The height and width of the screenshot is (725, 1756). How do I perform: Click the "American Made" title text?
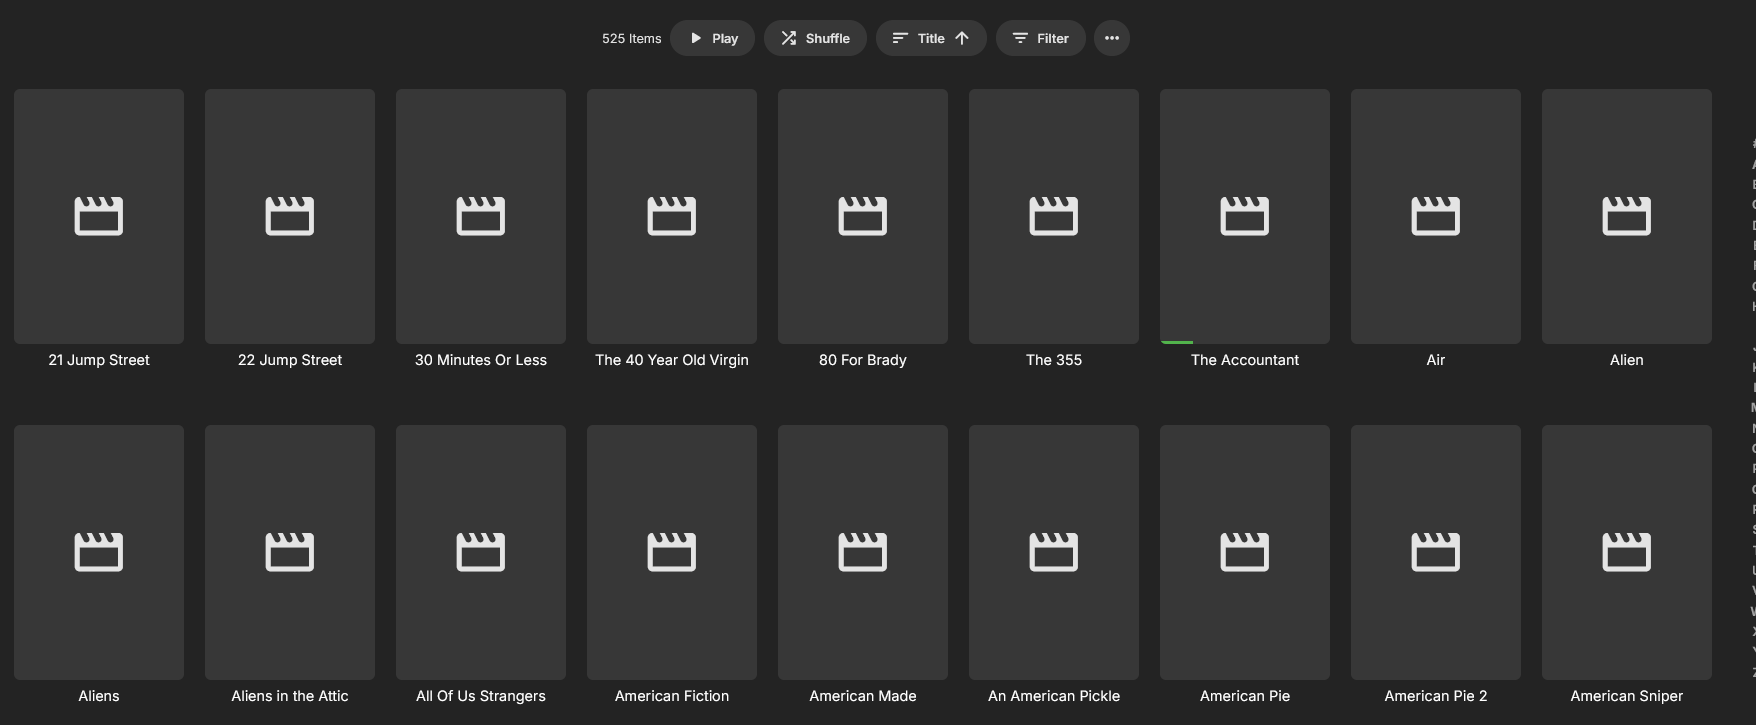pyautogui.click(x=863, y=696)
